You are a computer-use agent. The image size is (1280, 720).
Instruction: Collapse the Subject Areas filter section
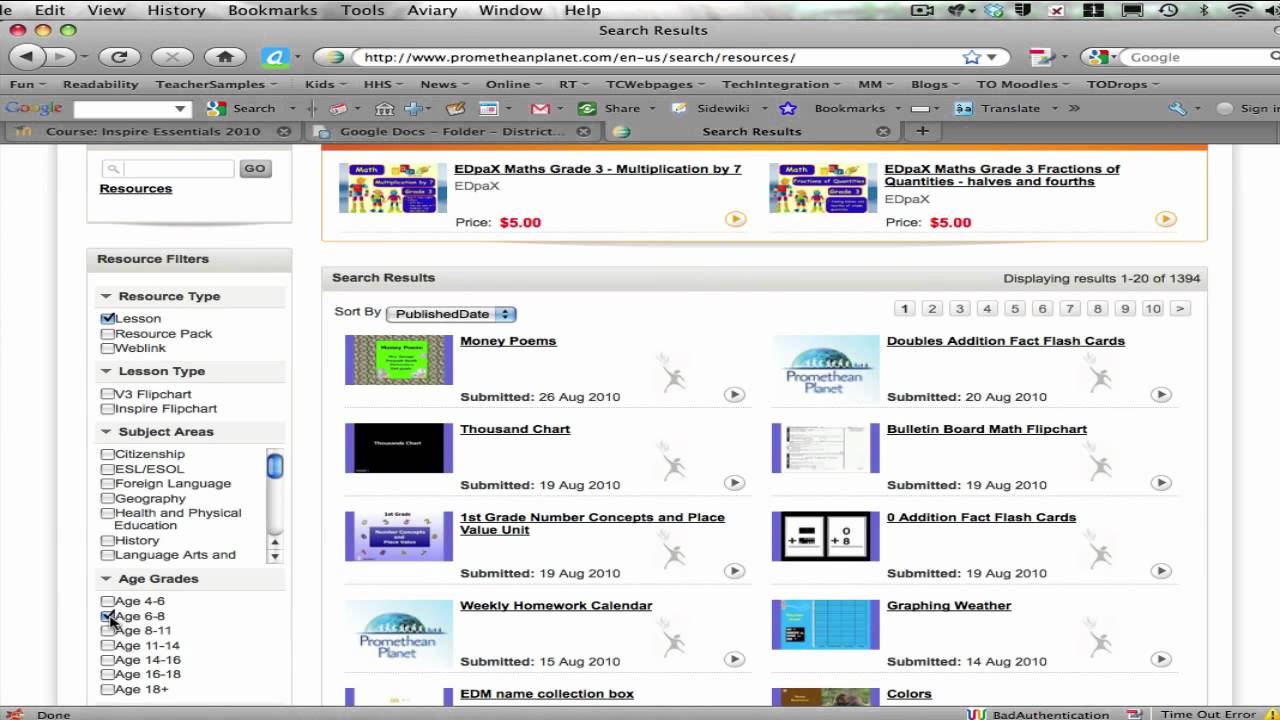tap(105, 432)
